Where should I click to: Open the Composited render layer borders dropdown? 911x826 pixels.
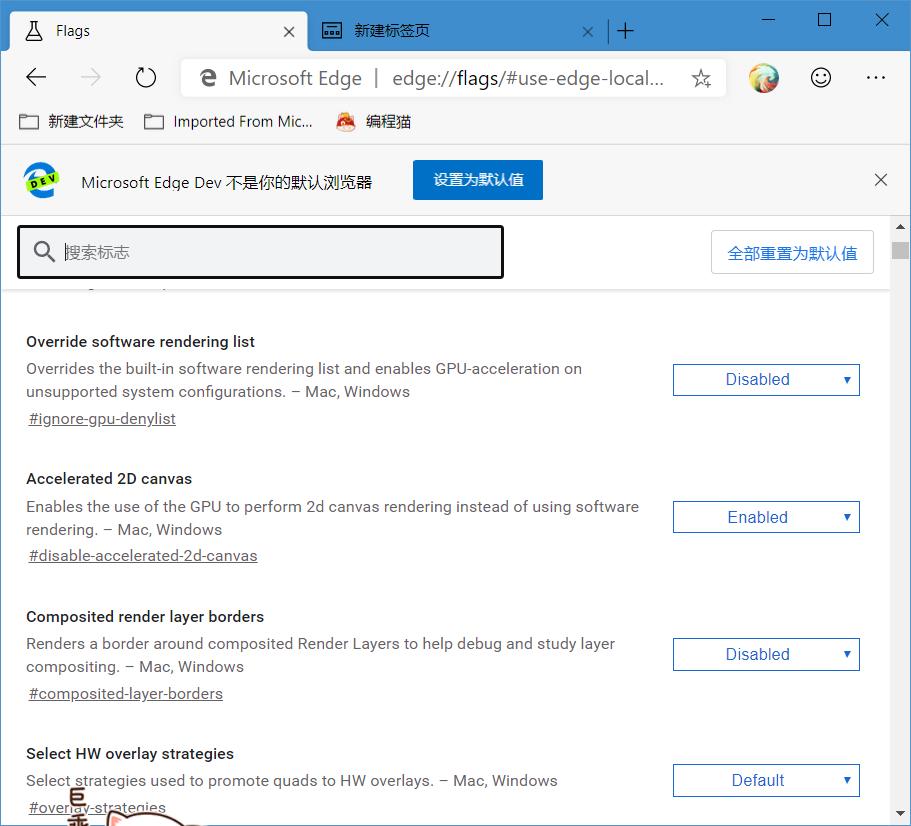[765, 654]
